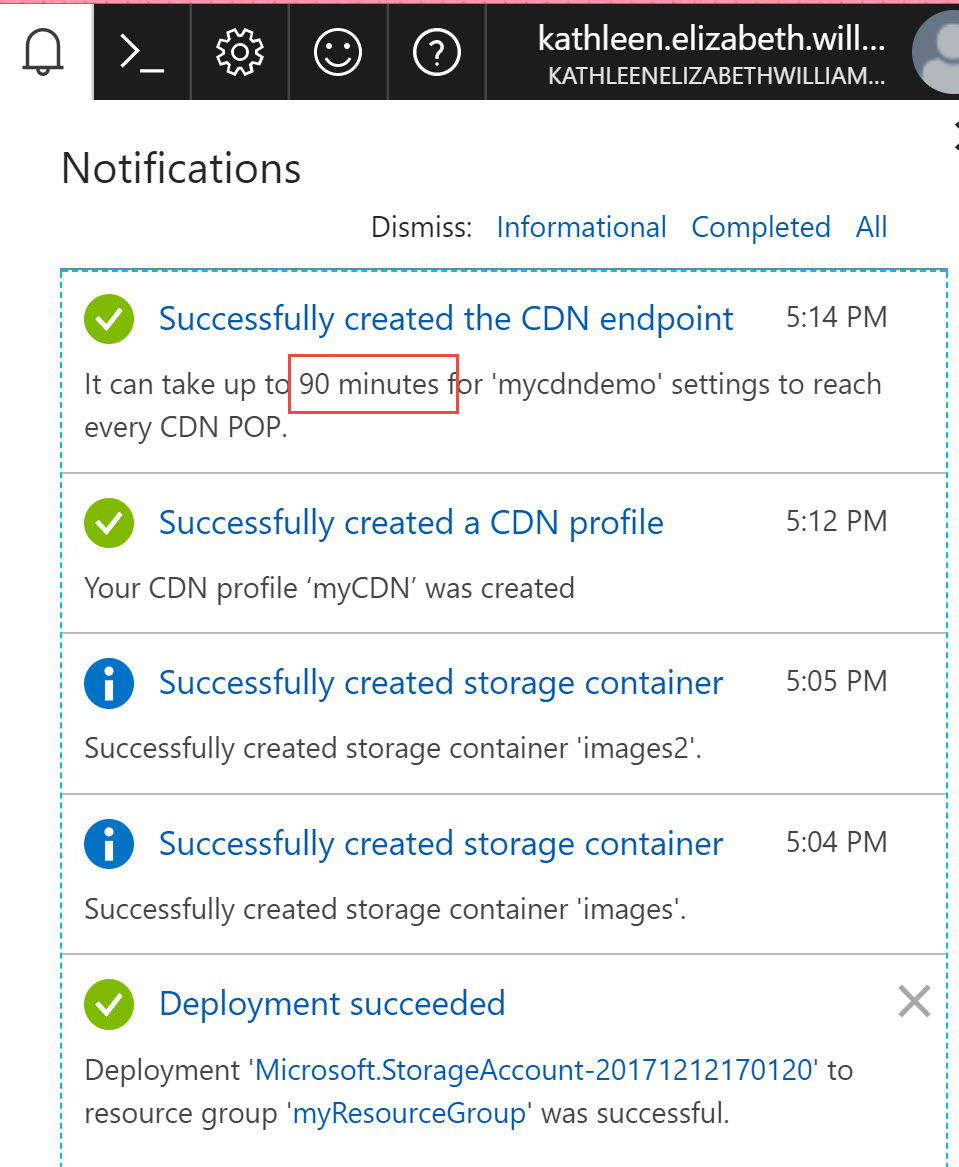Image resolution: width=959 pixels, height=1167 pixels.
Task: Click blue info icon for images2 container
Action: tap(109, 683)
